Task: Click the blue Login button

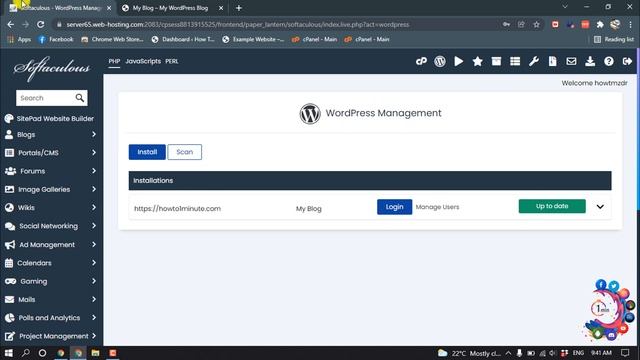Action: 394,207
